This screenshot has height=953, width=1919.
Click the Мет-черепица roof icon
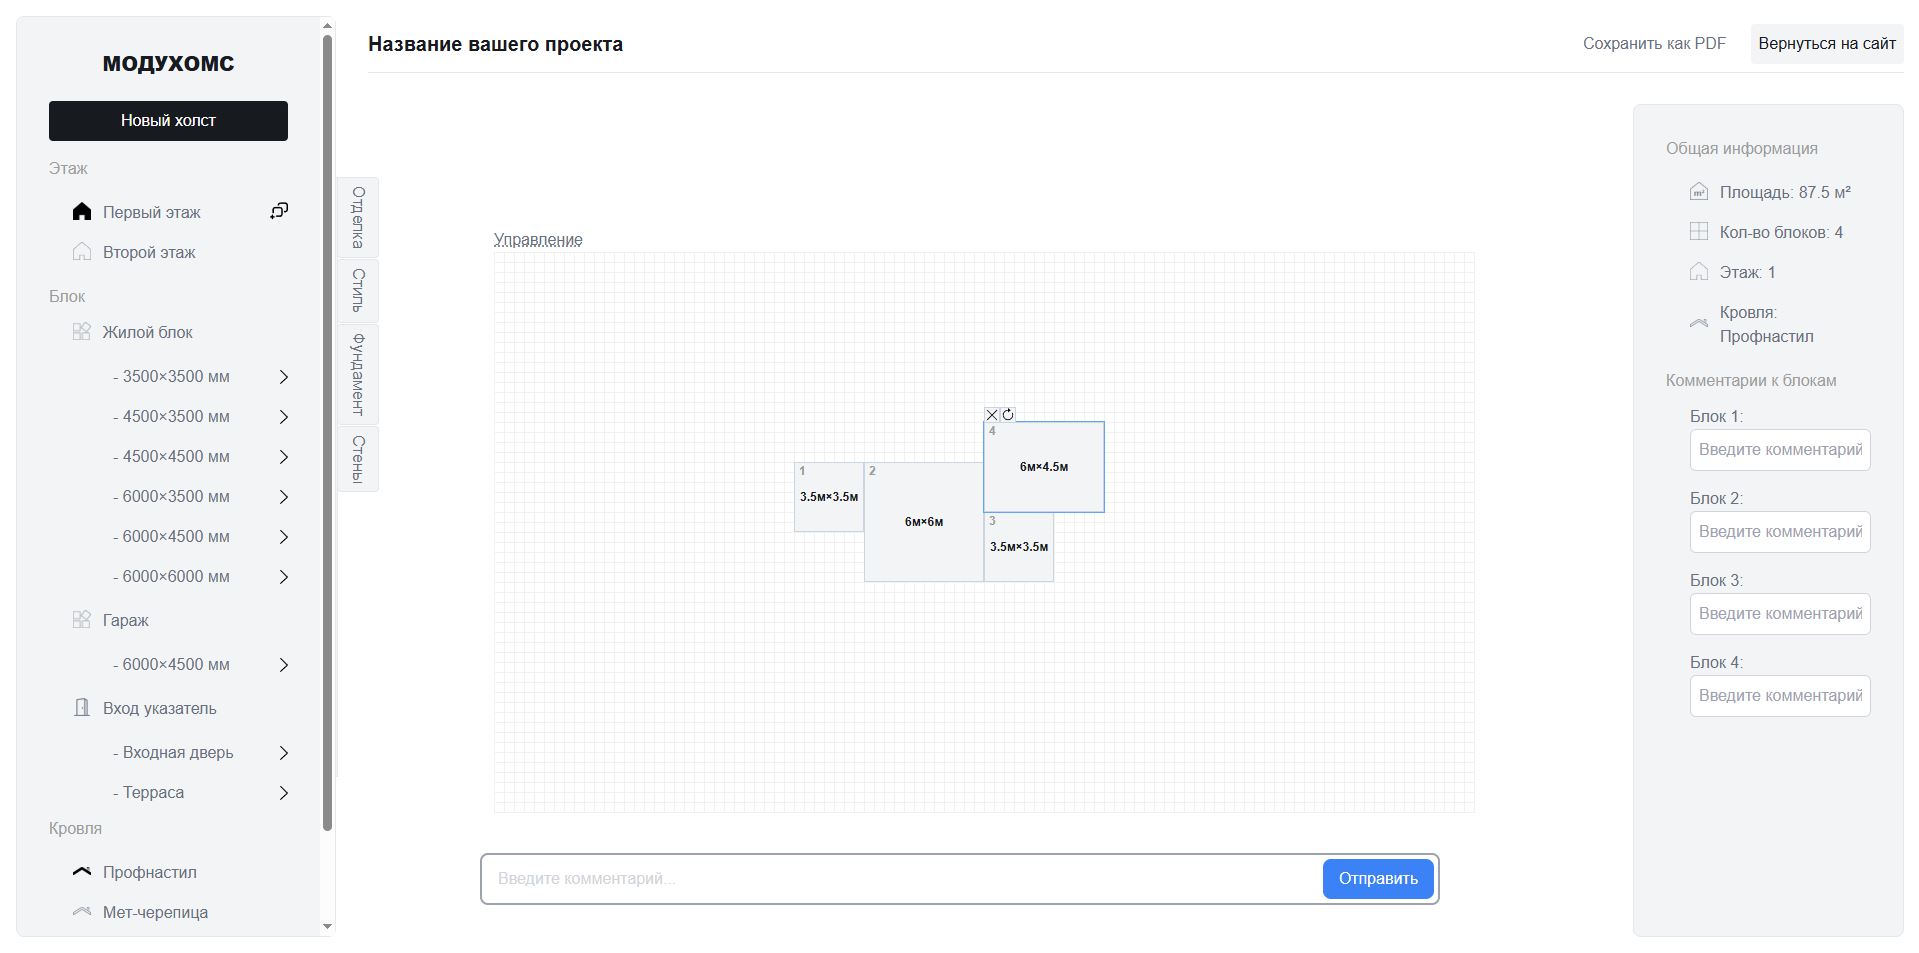coord(82,912)
